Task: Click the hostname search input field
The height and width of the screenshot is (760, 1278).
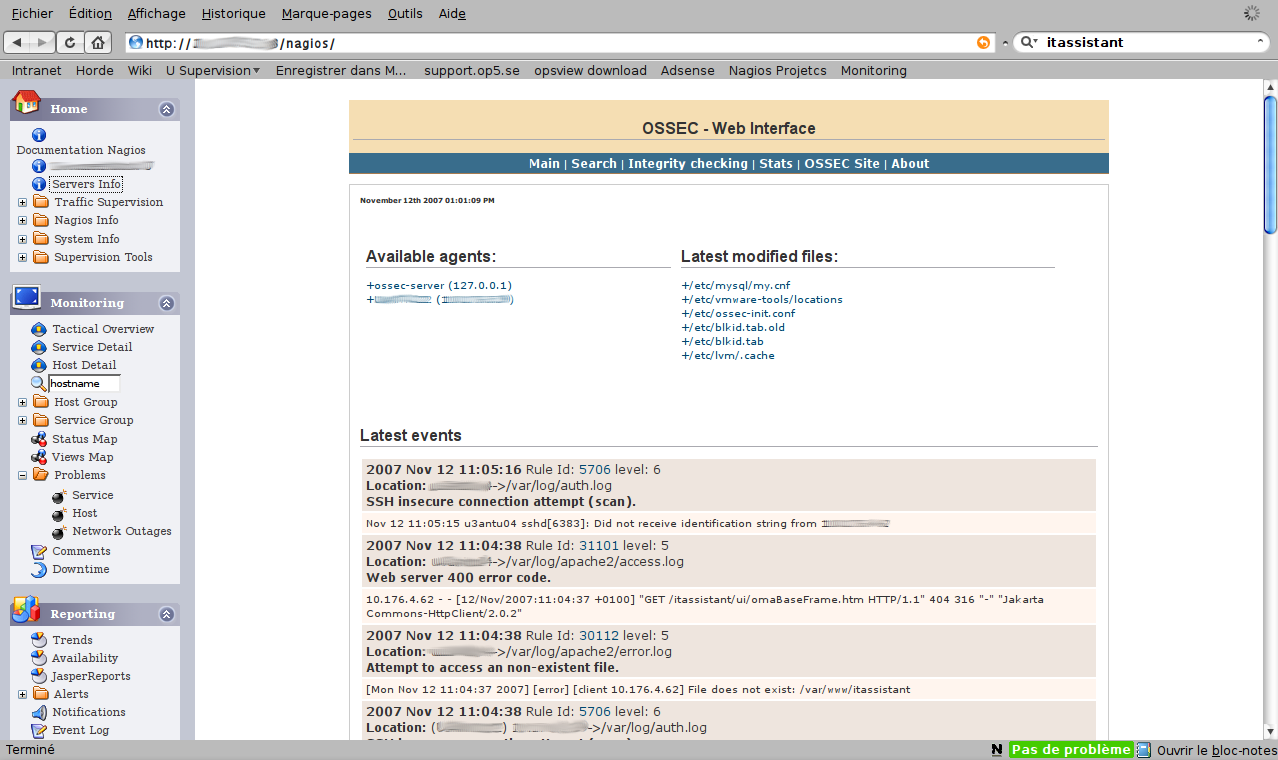Action: 84,383
